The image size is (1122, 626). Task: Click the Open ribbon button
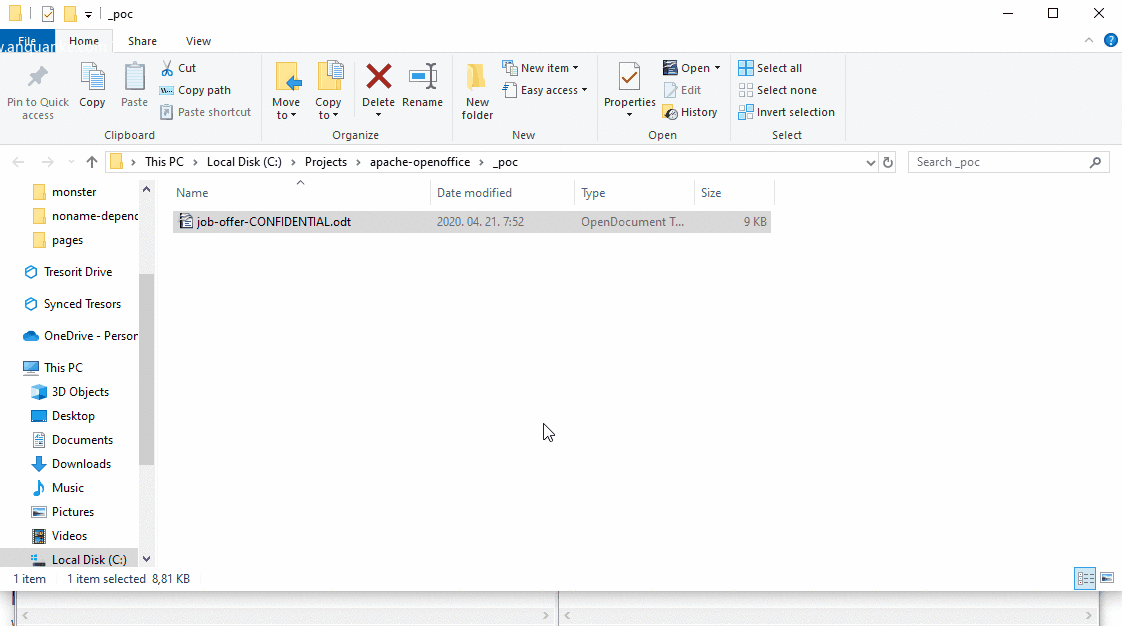click(691, 68)
